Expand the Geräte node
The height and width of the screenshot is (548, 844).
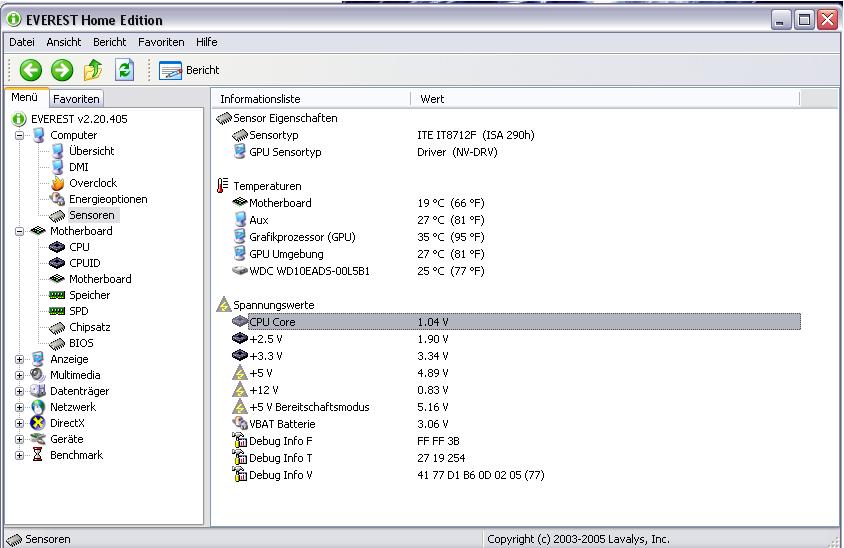coord(20,439)
